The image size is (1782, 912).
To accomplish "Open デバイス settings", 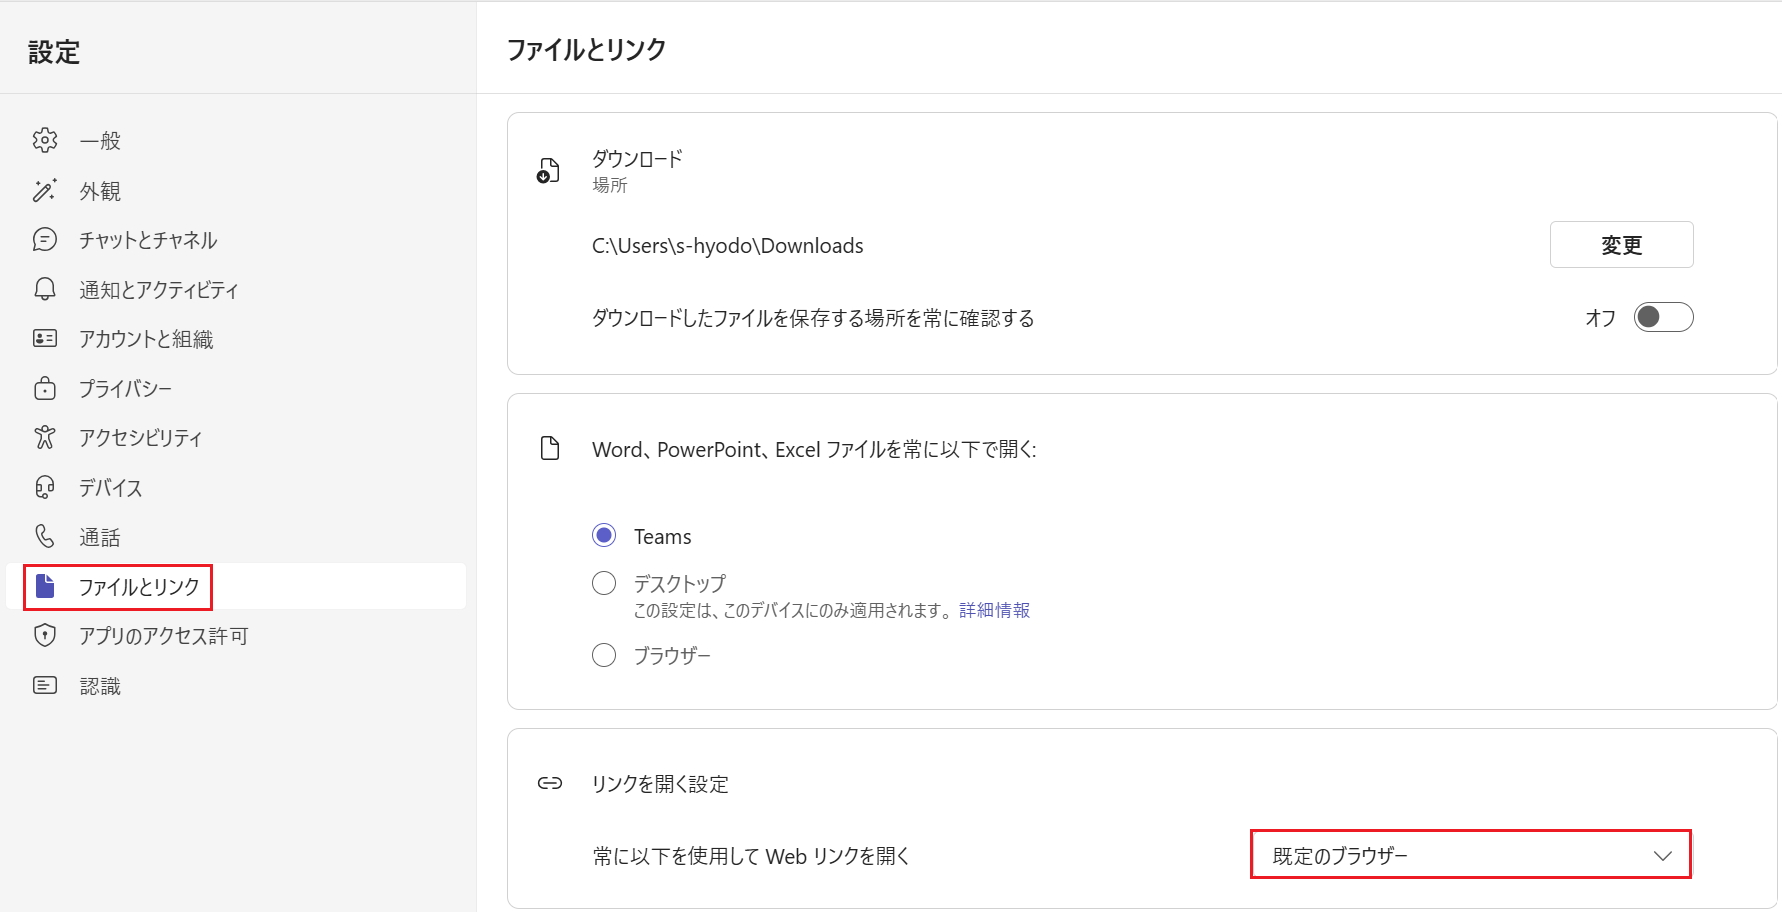I will (236, 487).
